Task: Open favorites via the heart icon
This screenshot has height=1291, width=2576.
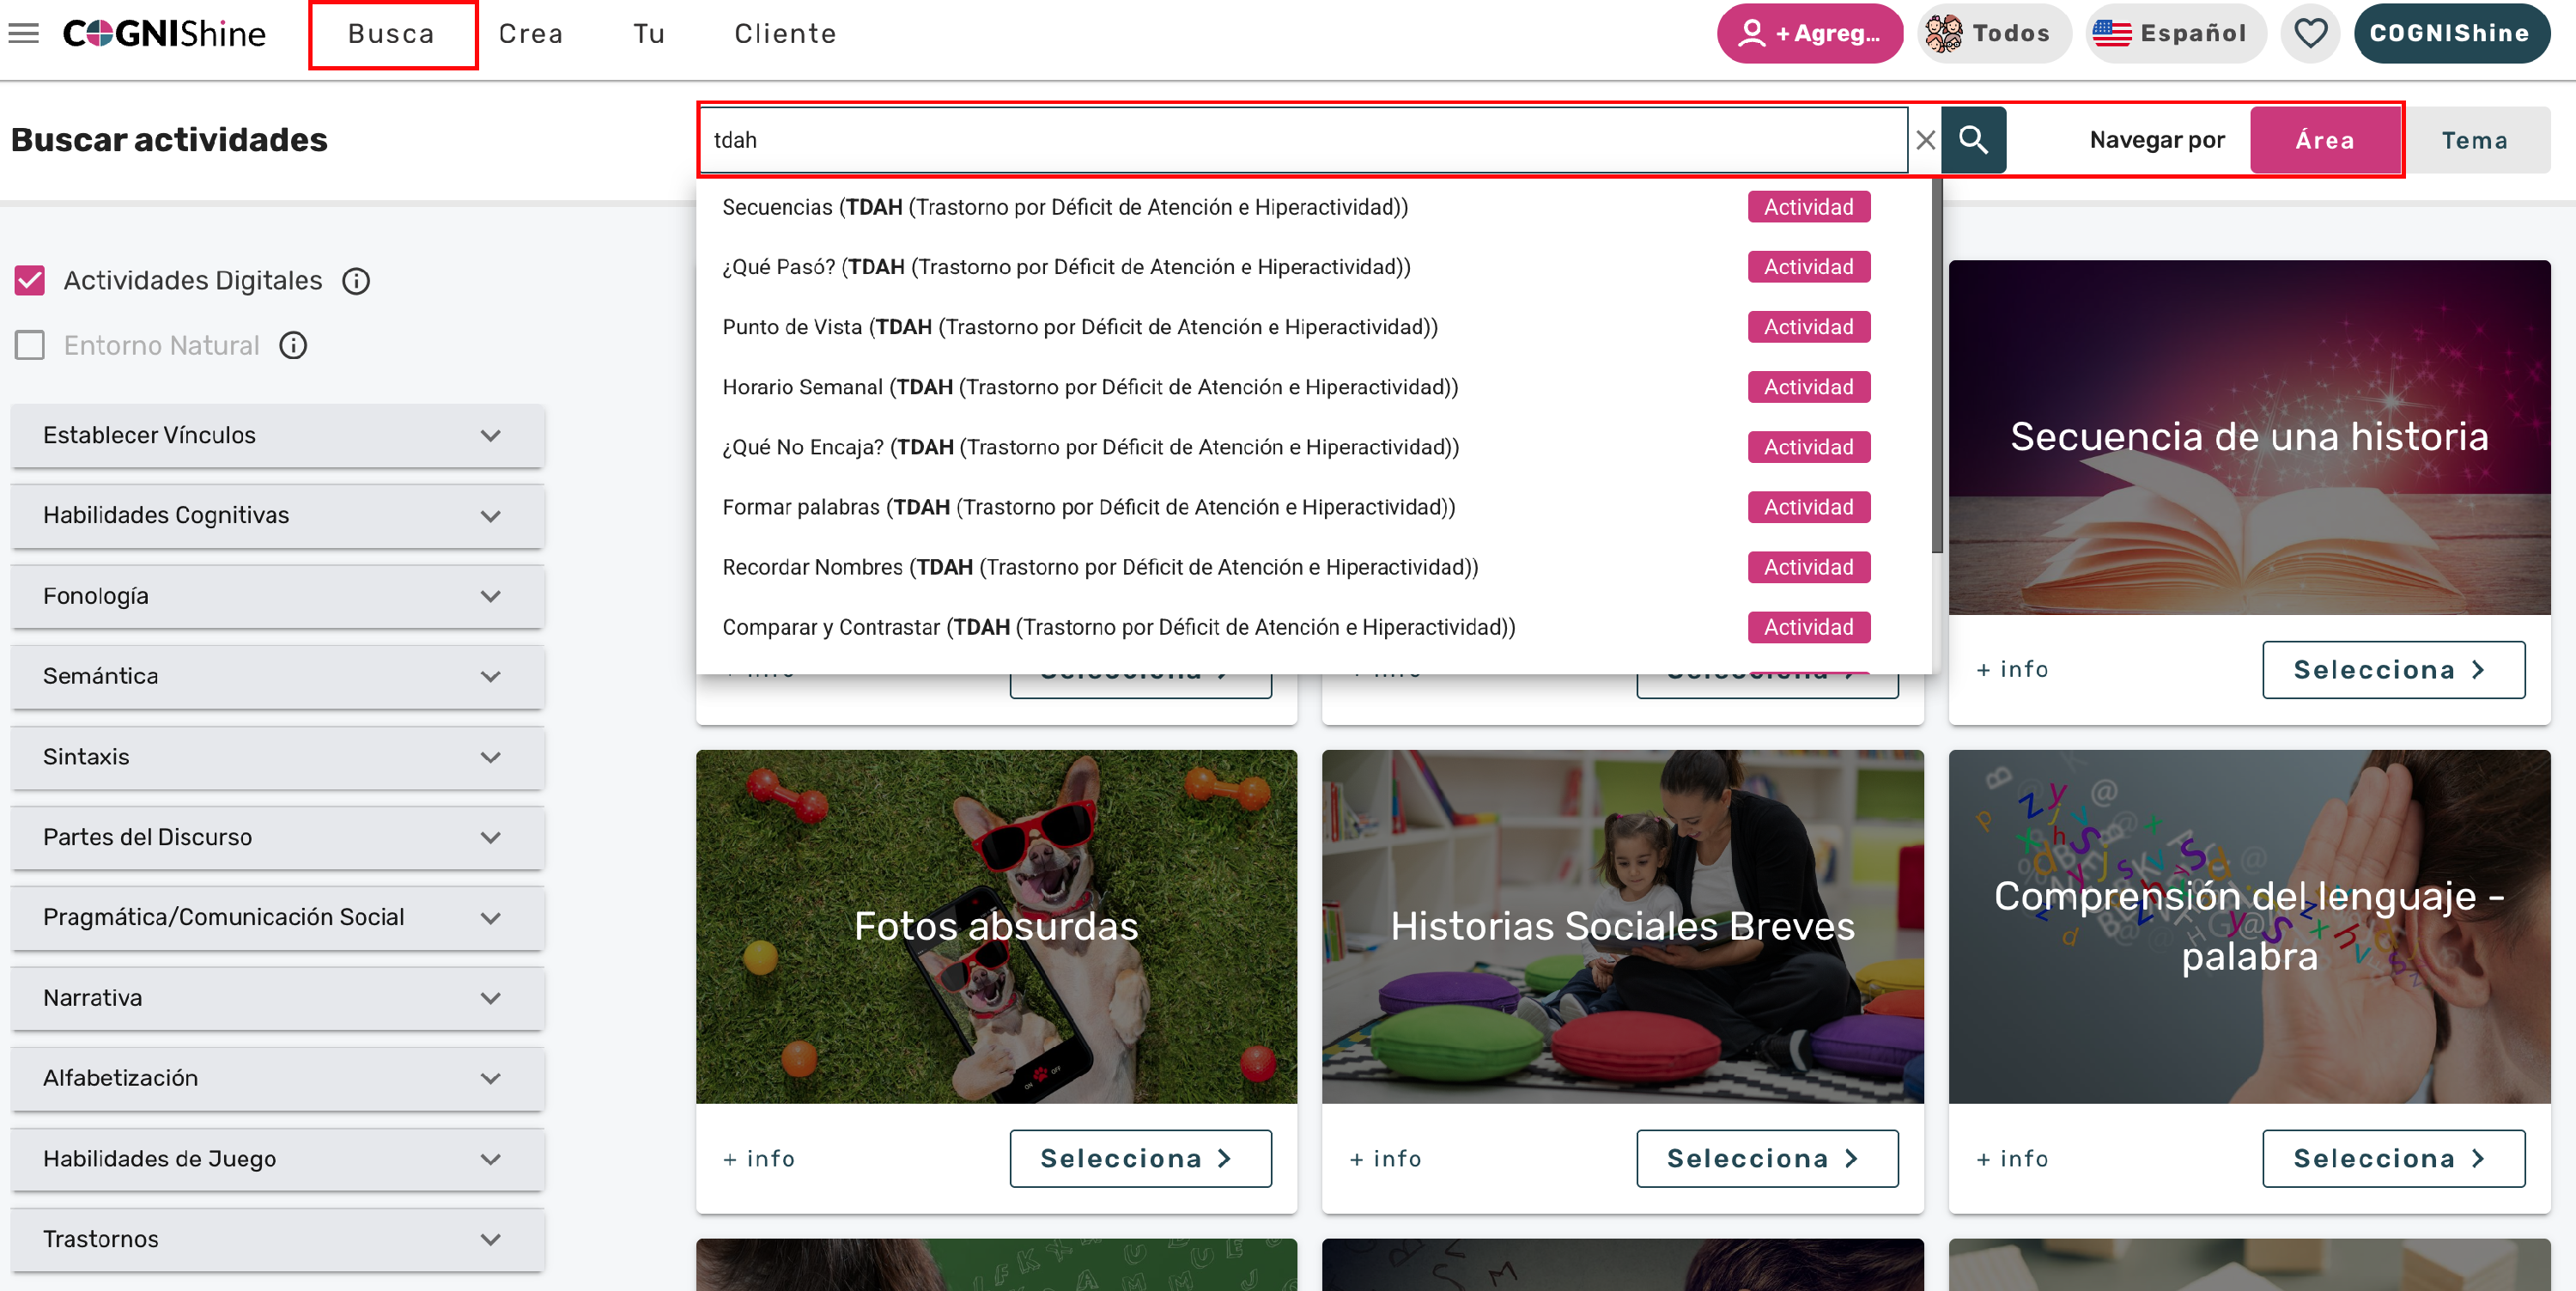Action: 2310,33
